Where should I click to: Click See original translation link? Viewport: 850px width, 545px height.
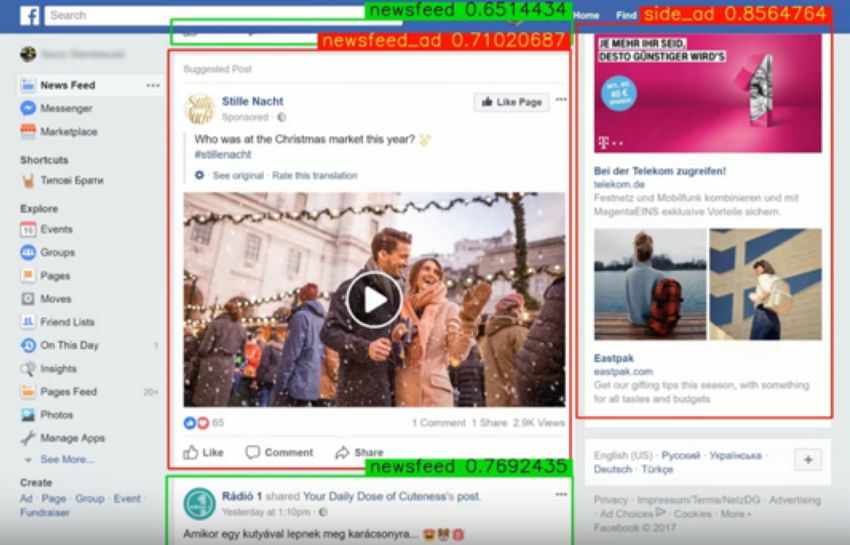(x=237, y=176)
